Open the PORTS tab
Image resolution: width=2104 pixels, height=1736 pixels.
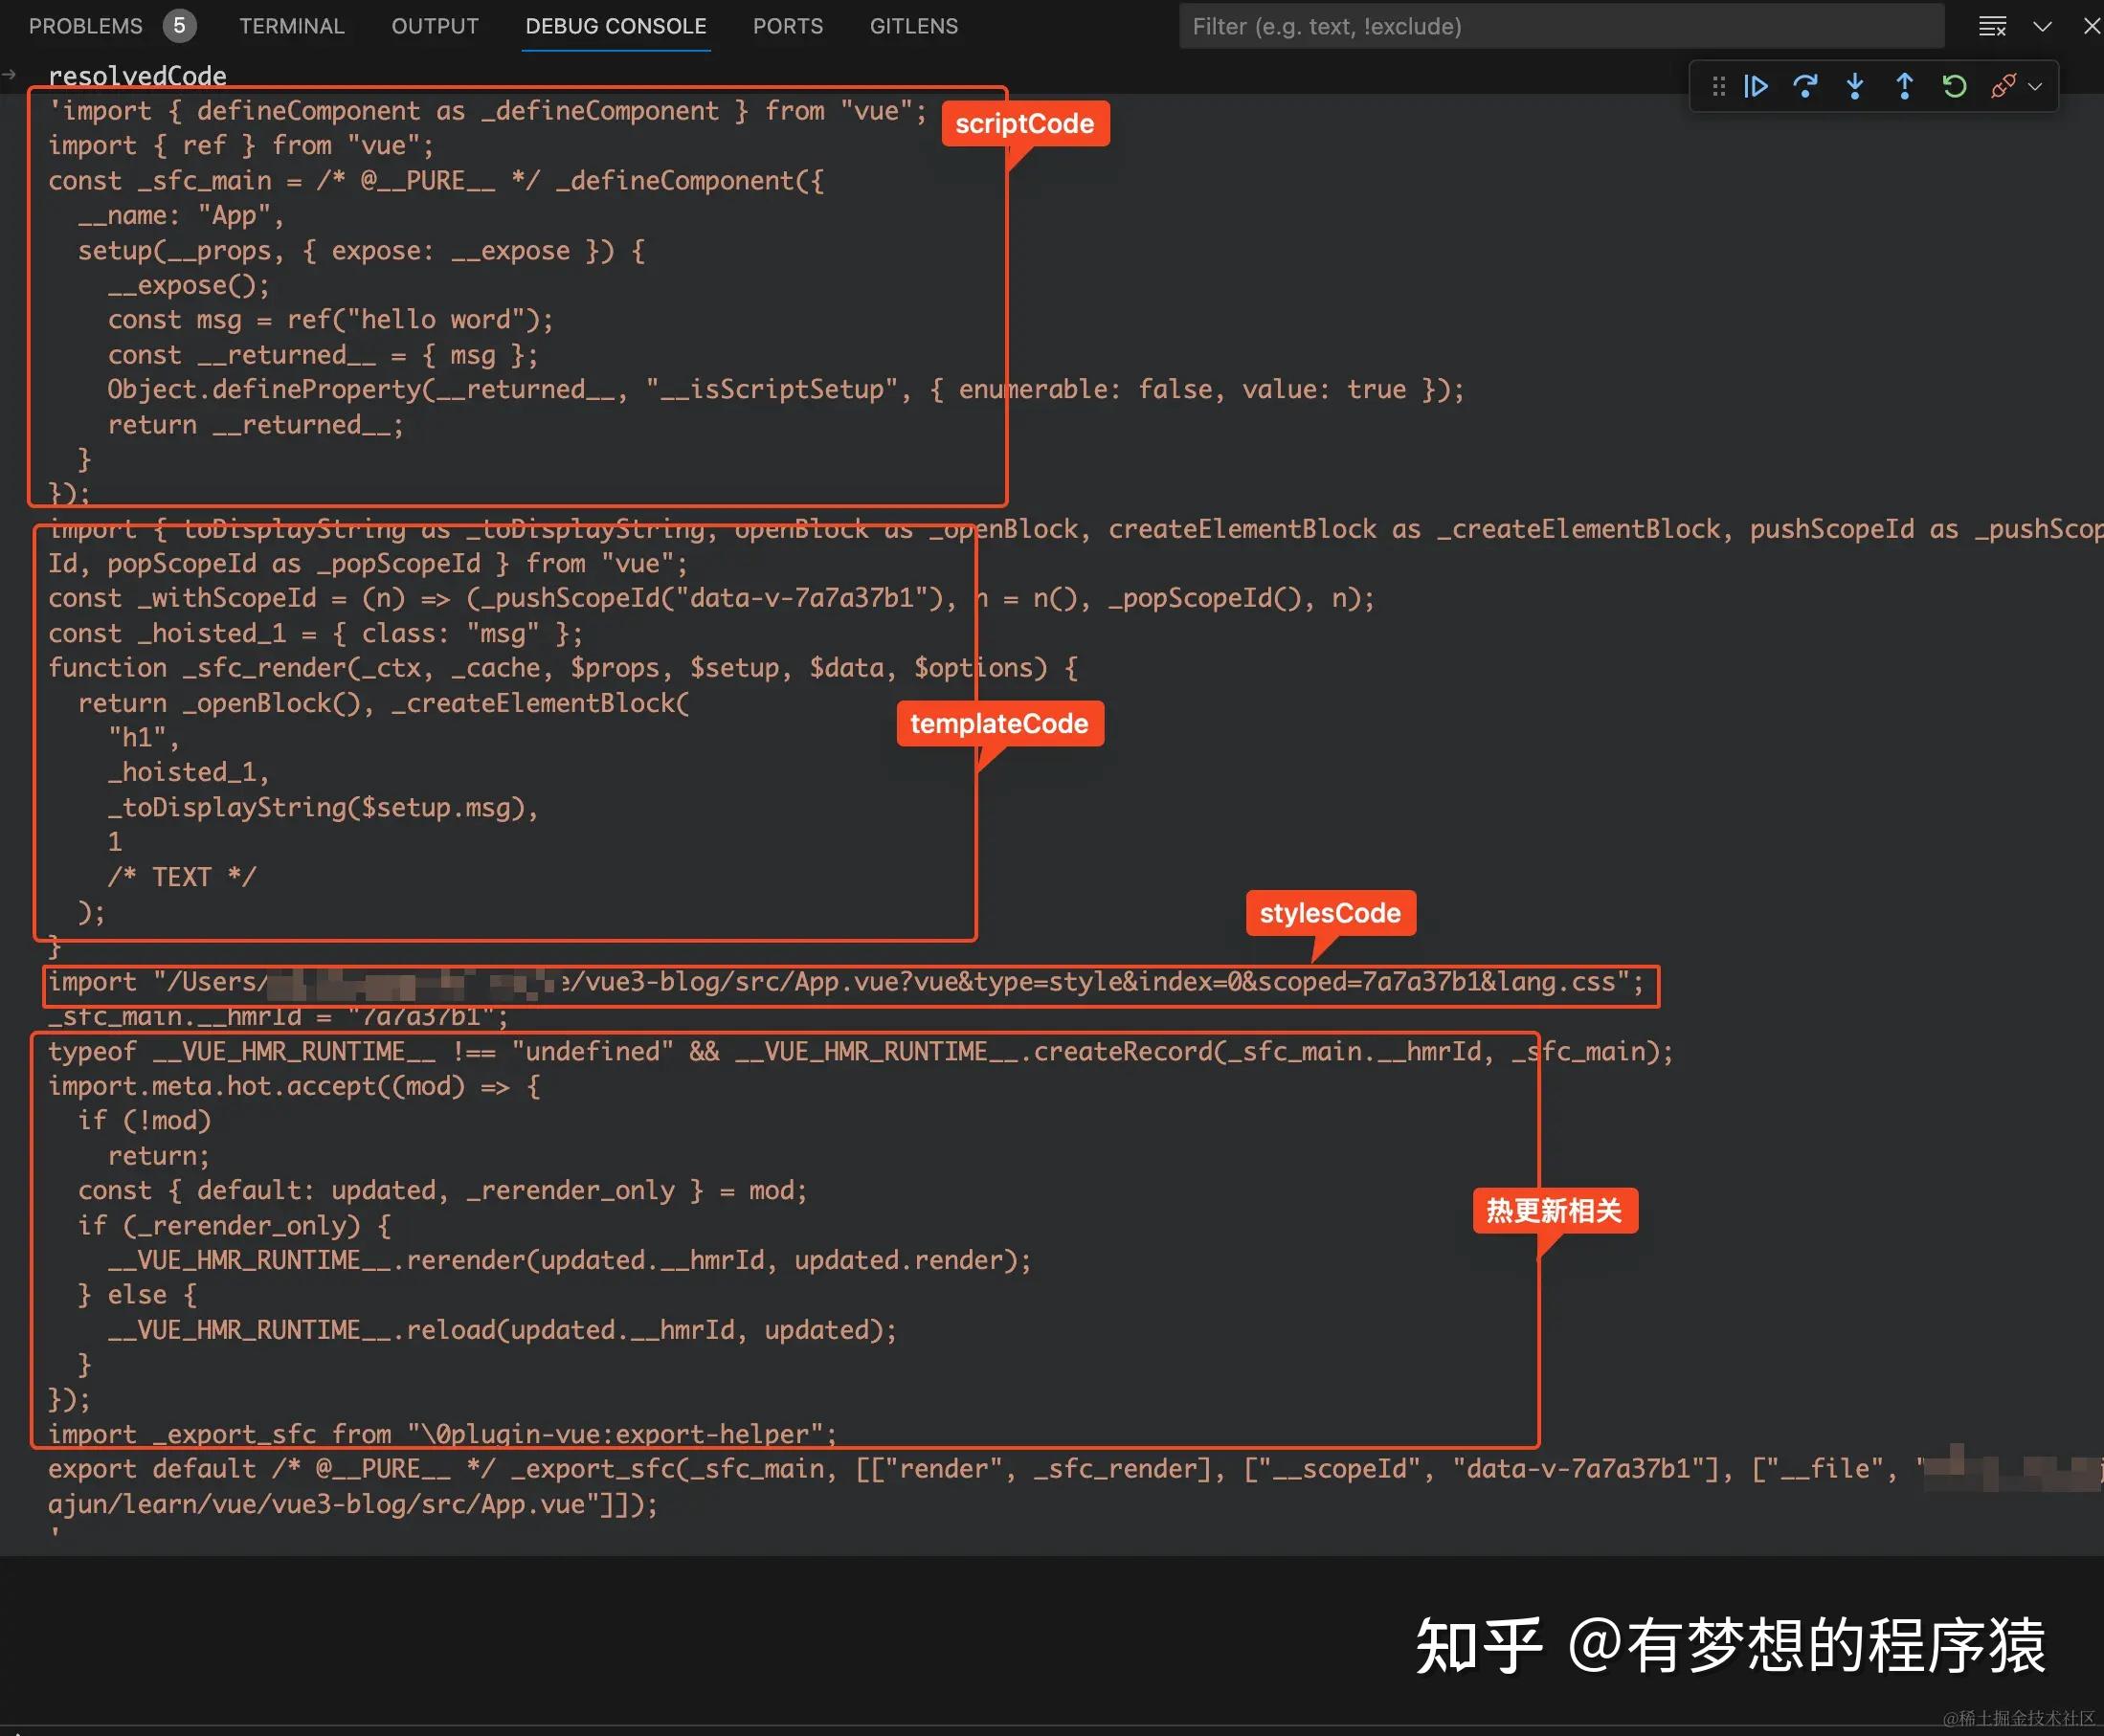pos(788,26)
